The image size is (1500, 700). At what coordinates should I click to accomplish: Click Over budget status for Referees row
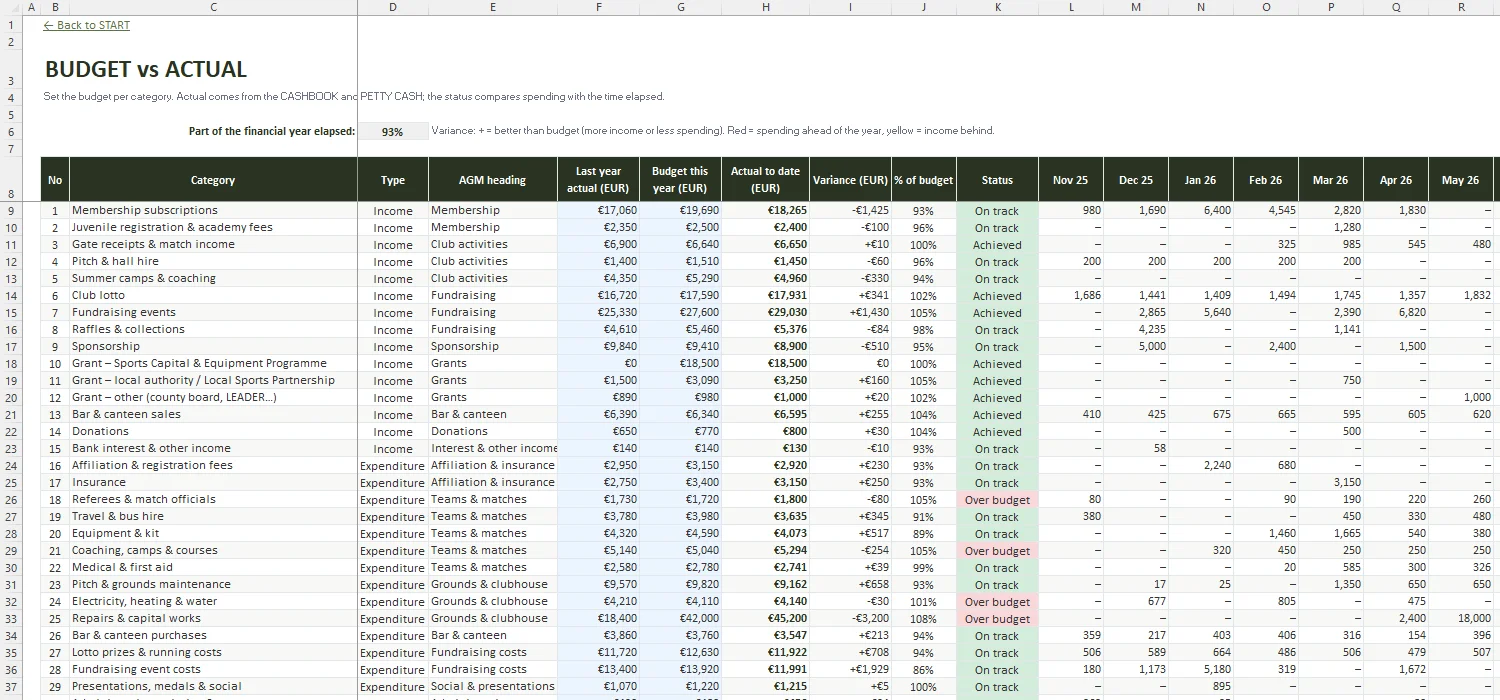pyautogui.click(x=997, y=499)
